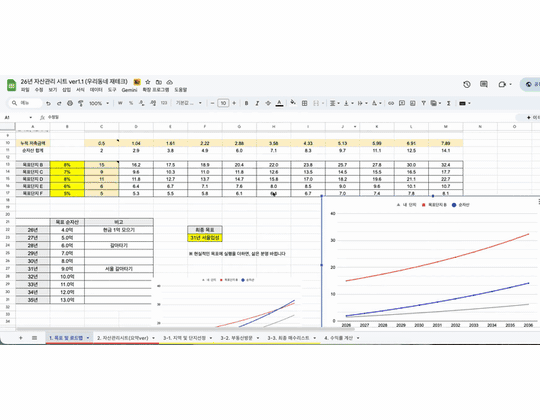Open text wrapping dropdown
Image resolution: width=540 pixels, height=420 pixels.
point(362,103)
